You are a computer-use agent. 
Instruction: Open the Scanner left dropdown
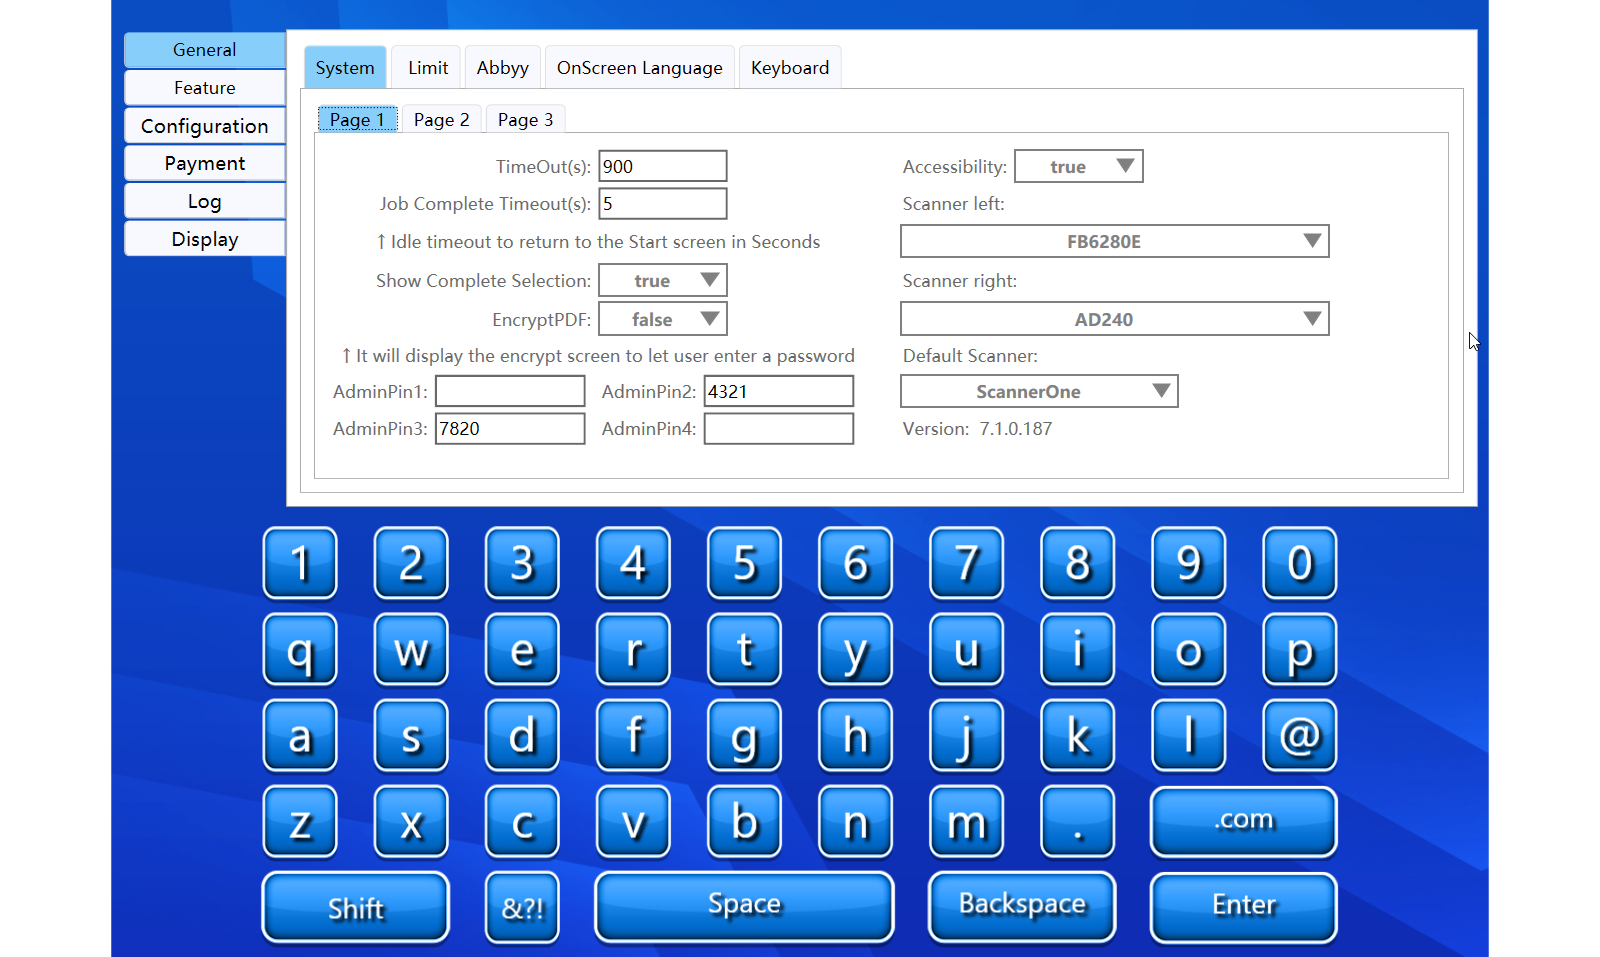(1115, 241)
